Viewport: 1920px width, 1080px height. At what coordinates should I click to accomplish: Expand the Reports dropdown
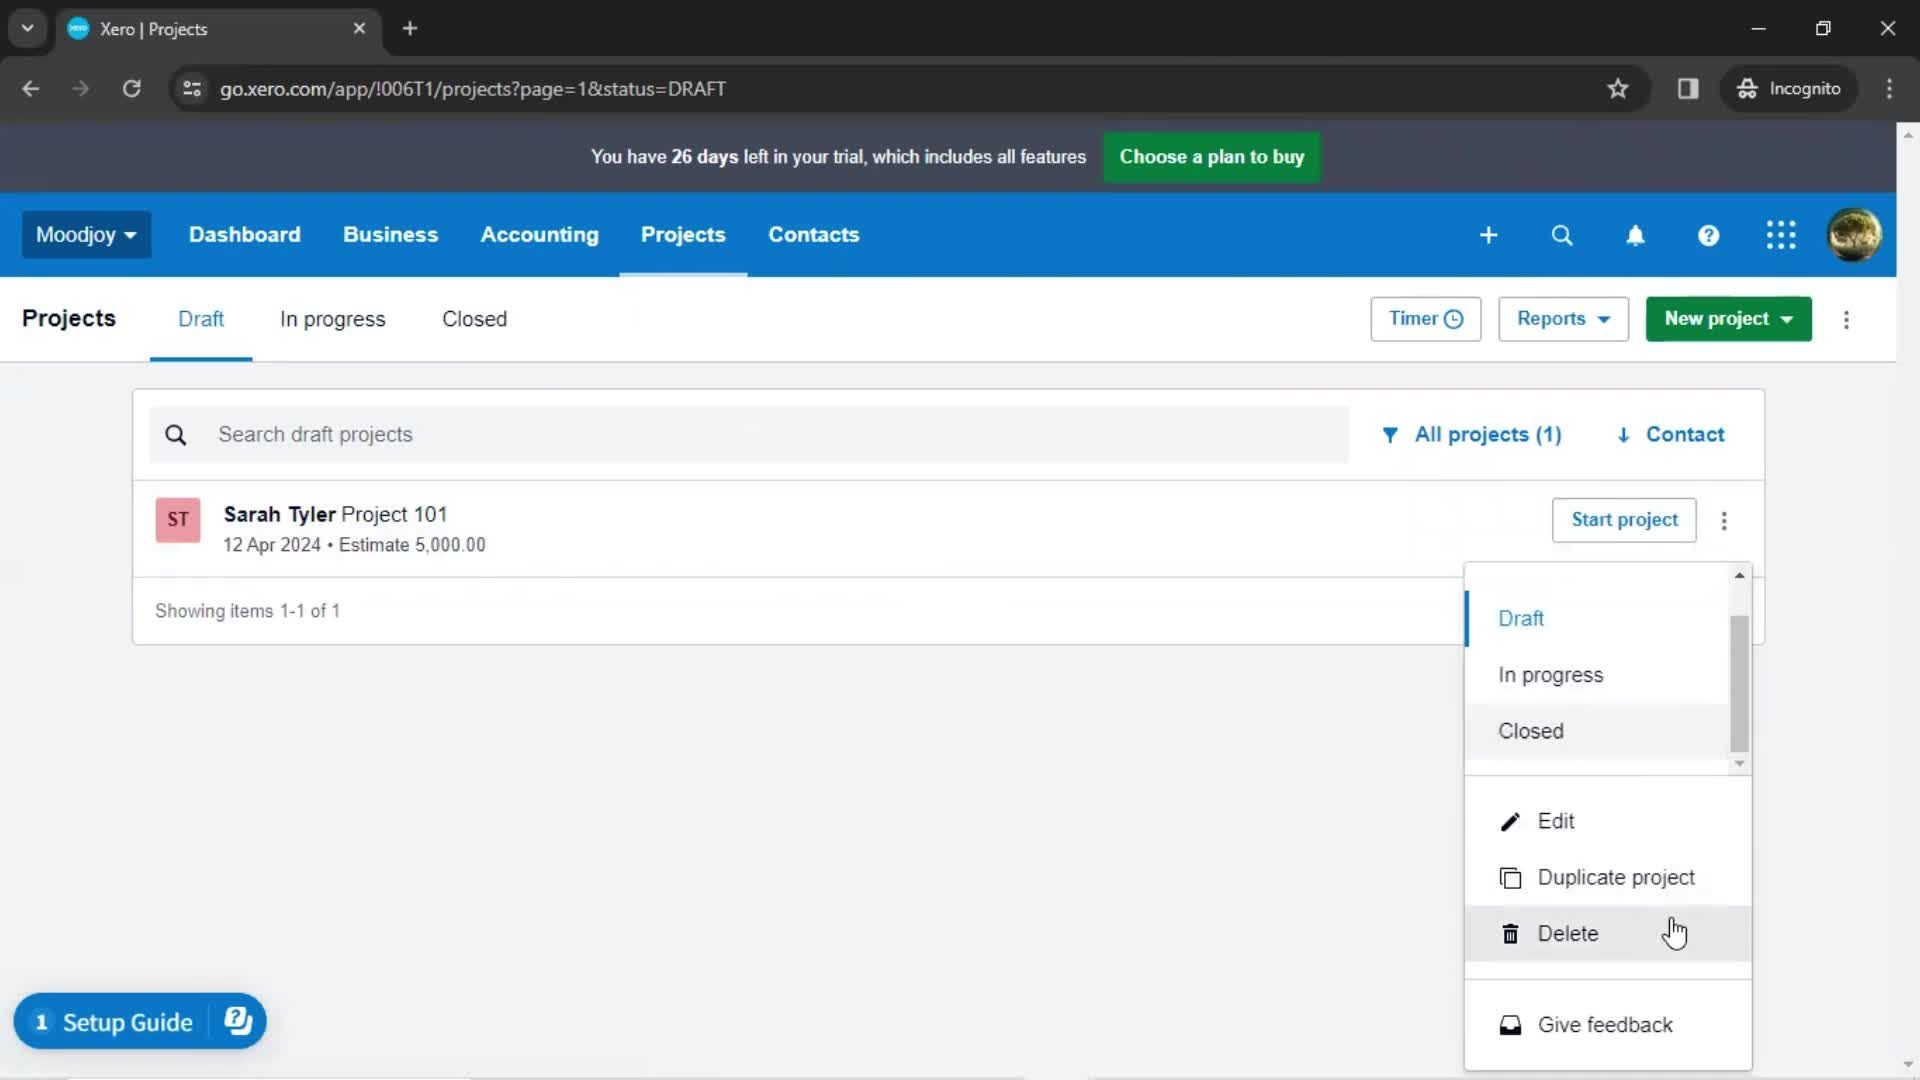[1563, 319]
